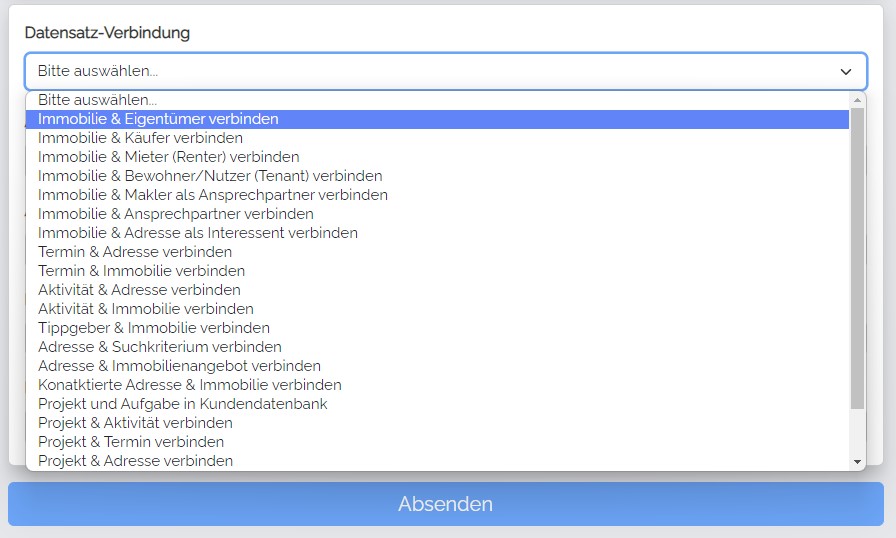Choose 'Termin & Adresse verbinden'
Screen dimensions: 896x538
135,252
